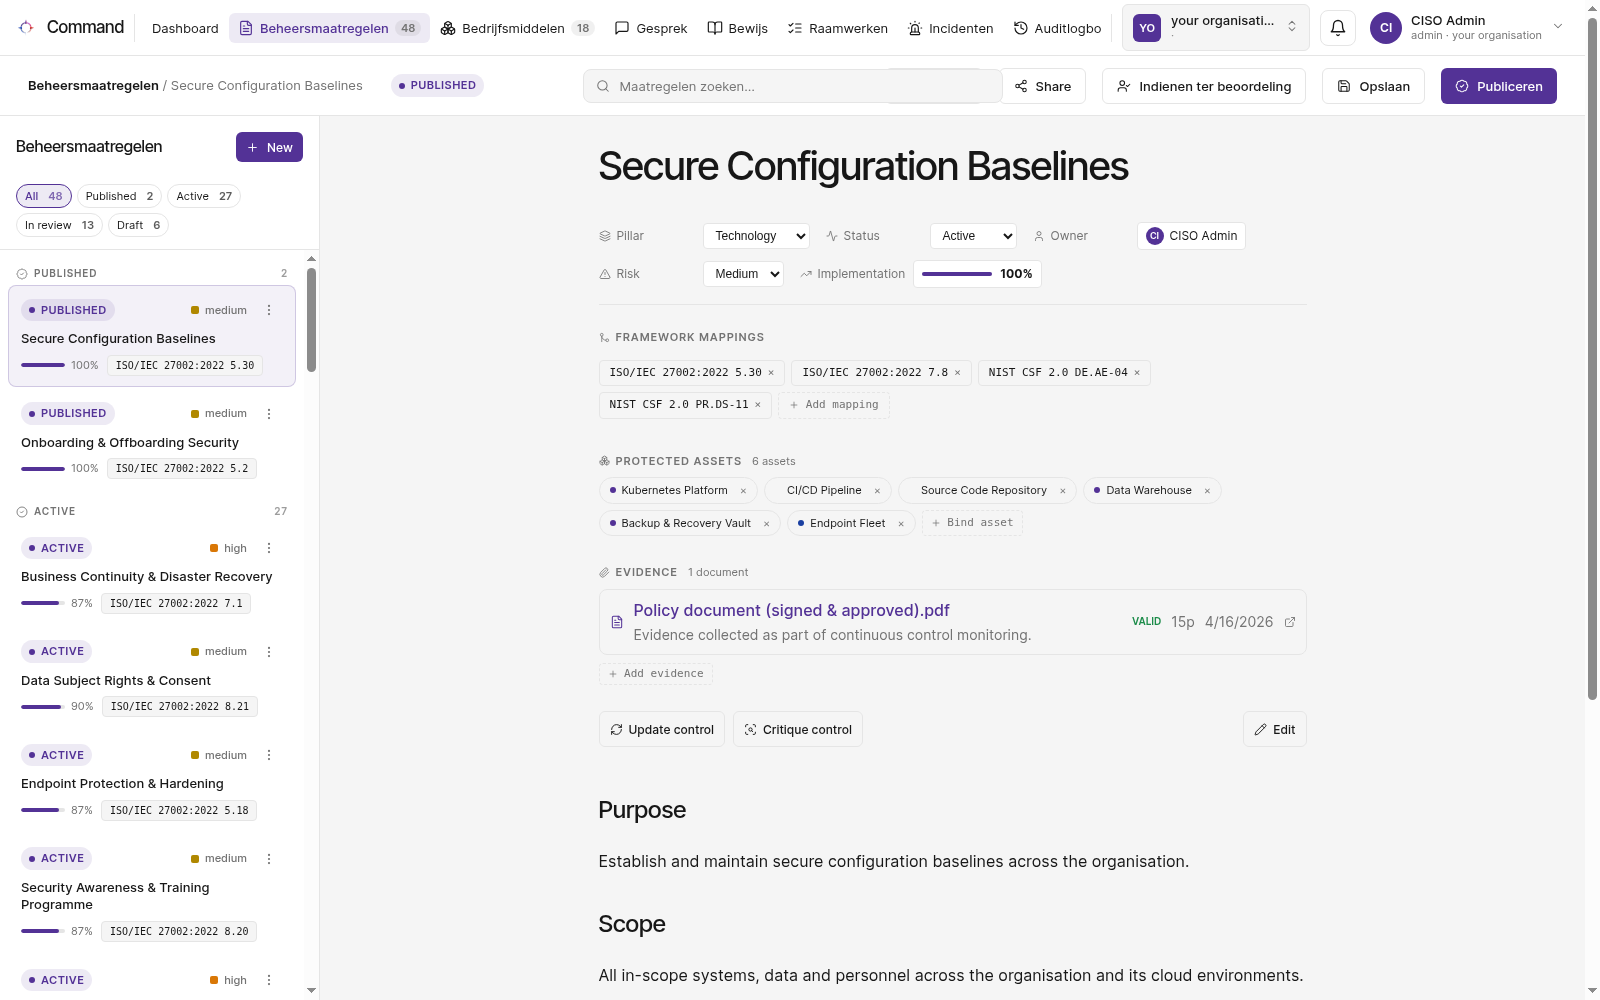Click Add evidence
The image size is (1600, 1000).
[656, 674]
